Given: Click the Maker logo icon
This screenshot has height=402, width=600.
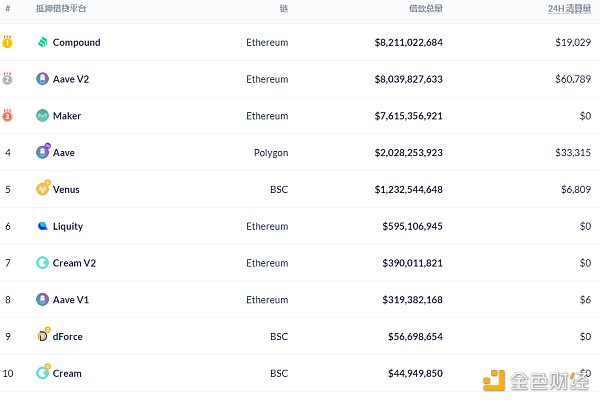Looking at the screenshot, I should click(x=42, y=116).
